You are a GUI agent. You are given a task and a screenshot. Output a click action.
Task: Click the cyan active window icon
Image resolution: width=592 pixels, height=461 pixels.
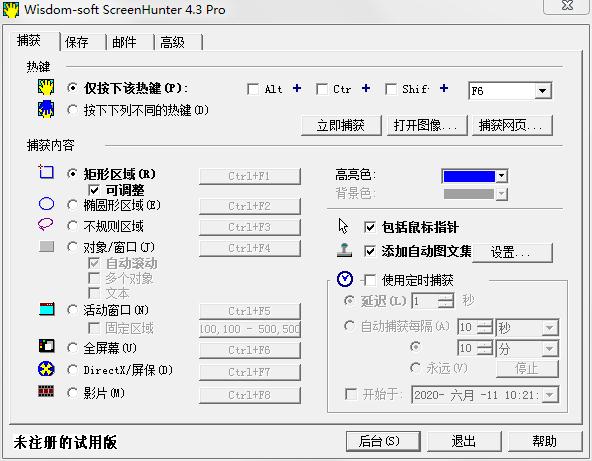(x=47, y=309)
